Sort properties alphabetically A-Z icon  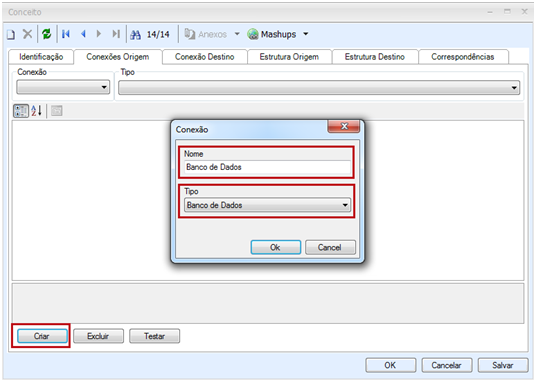[36, 110]
